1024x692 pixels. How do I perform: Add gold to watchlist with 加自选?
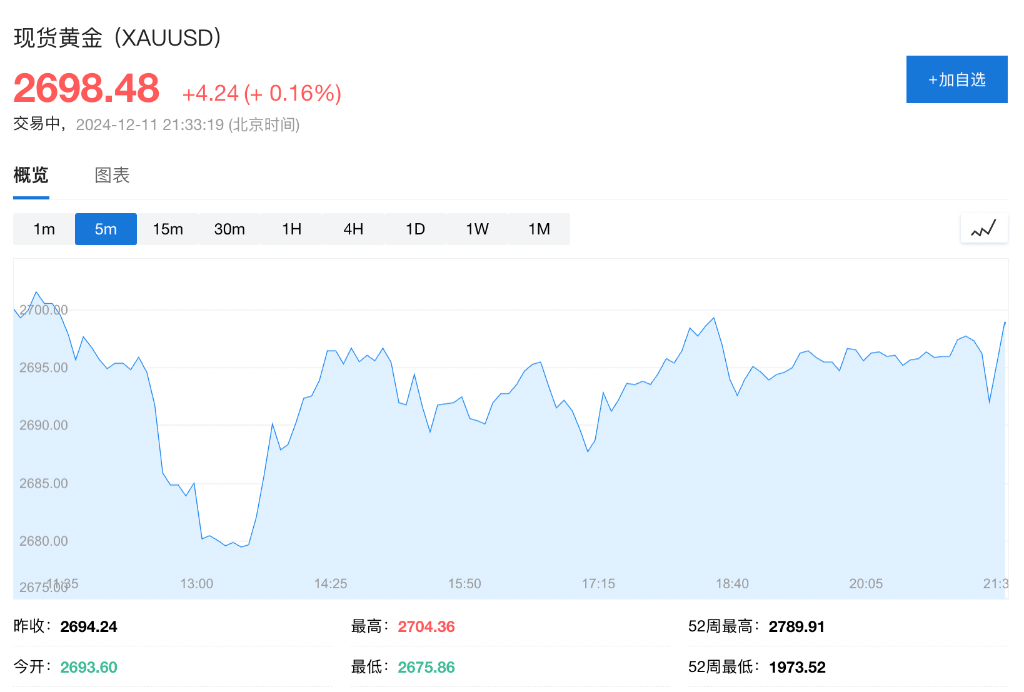pyautogui.click(x=956, y=80)
